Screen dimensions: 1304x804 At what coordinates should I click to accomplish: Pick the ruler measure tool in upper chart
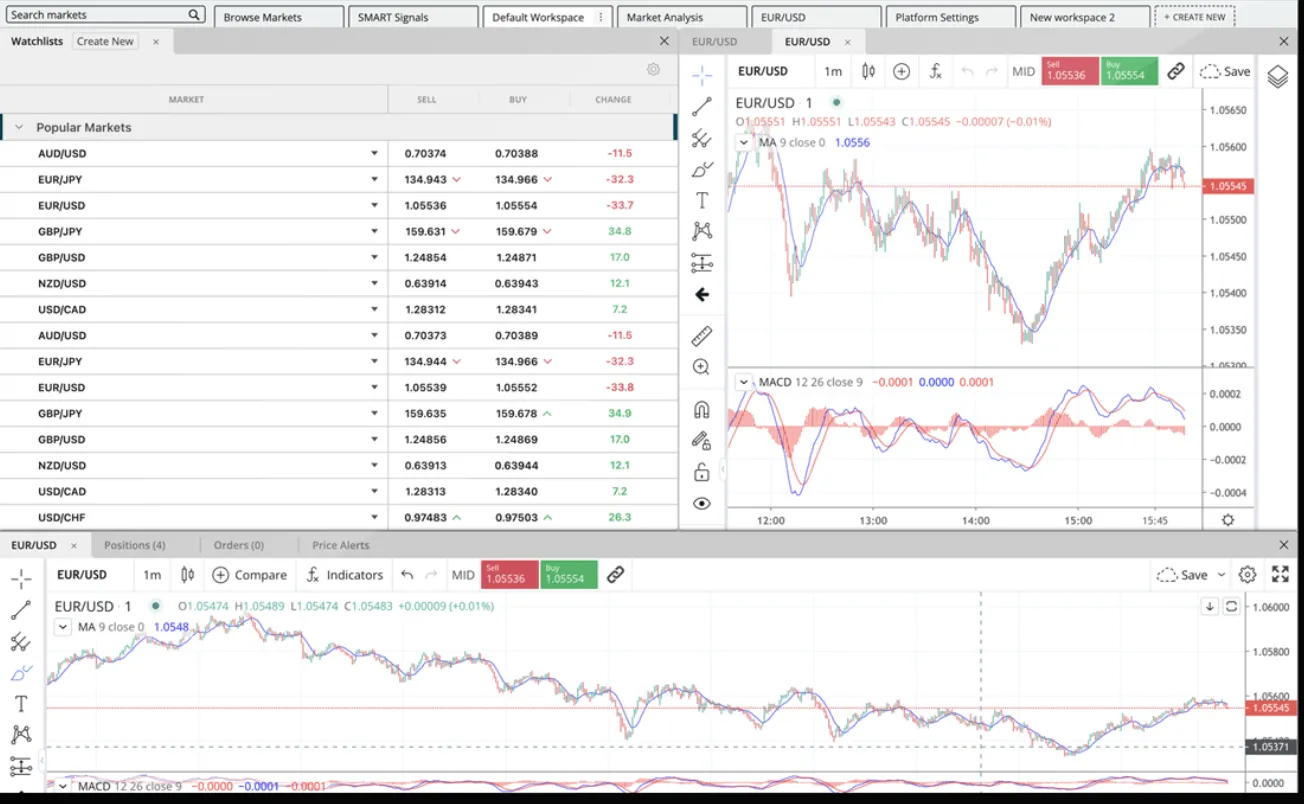702,336
